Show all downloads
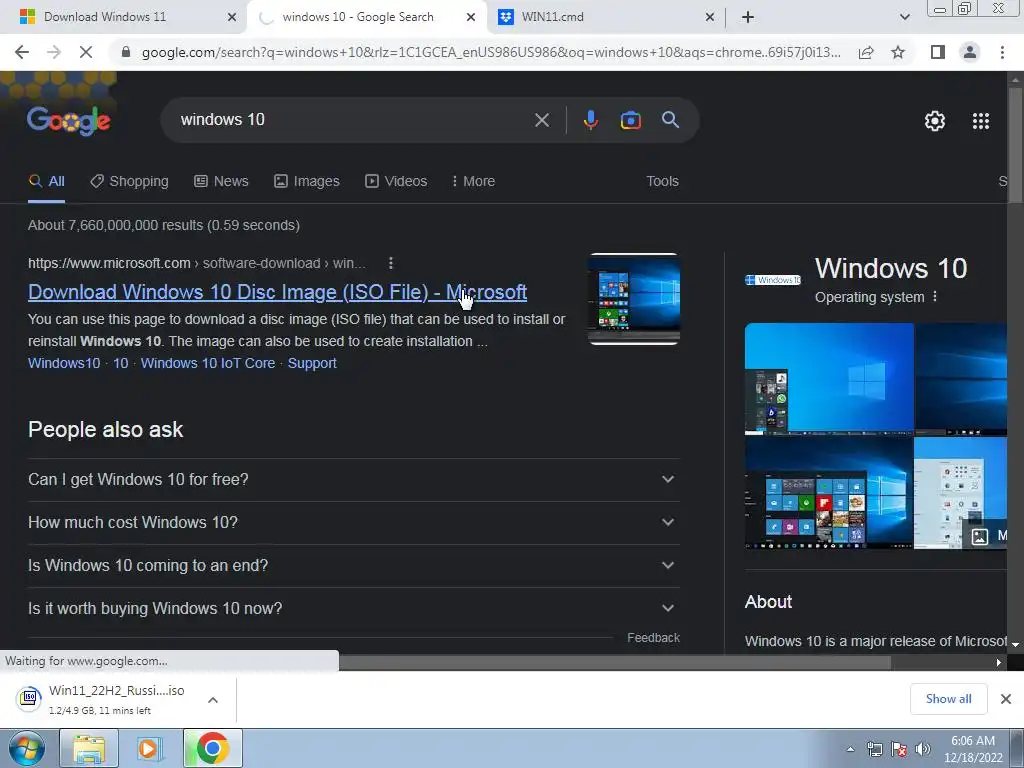Image resolution: width=1024 pixels, height=768 pixels. click(948, 699)
